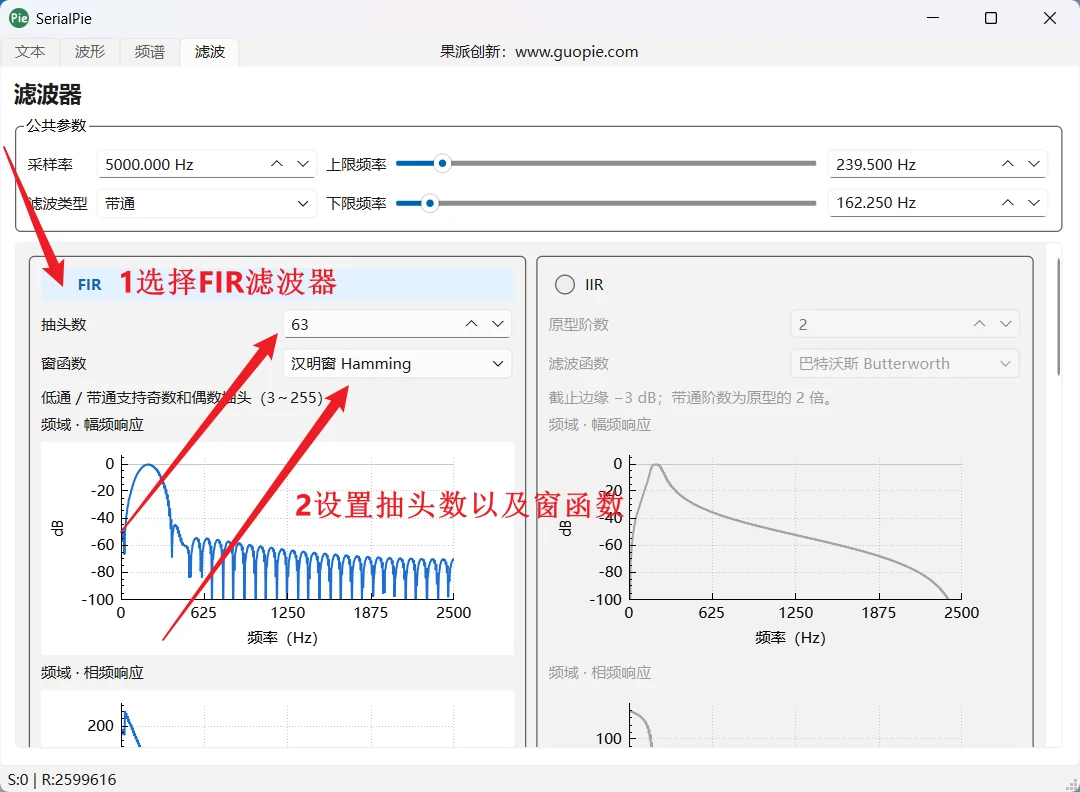Close the SerialPie window
The height and width of the screenshot is (792, 1080).
tap(1050, 18)
